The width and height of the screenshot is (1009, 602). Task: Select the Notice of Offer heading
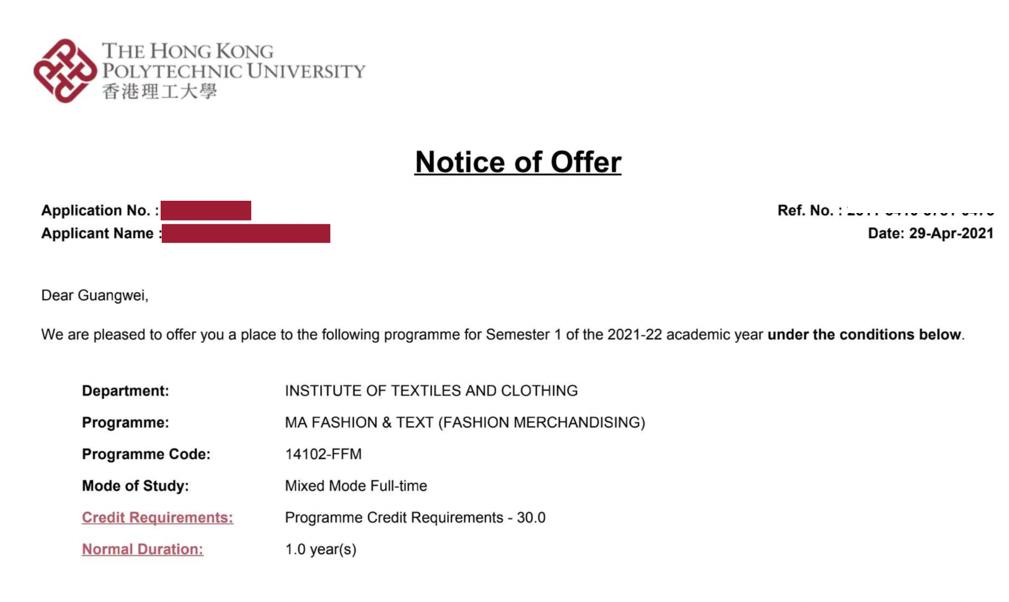518,162
